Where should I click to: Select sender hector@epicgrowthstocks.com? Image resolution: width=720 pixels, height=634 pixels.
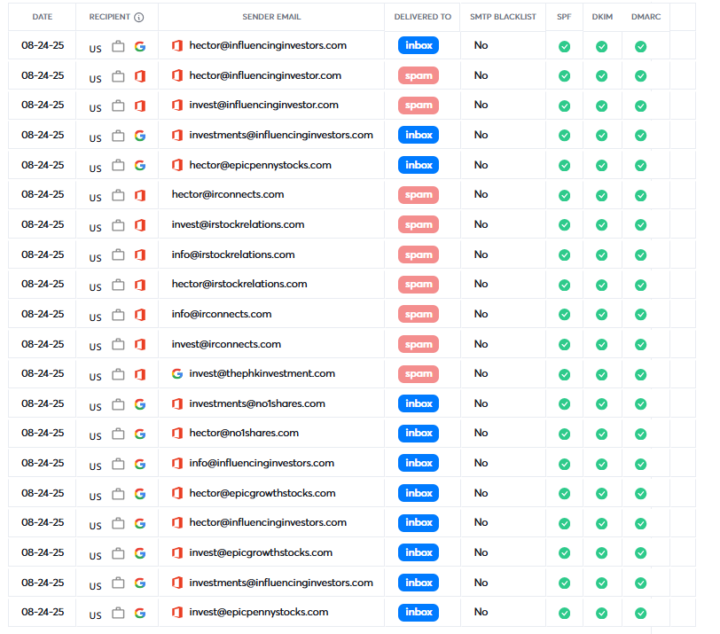tap(262, 493)
